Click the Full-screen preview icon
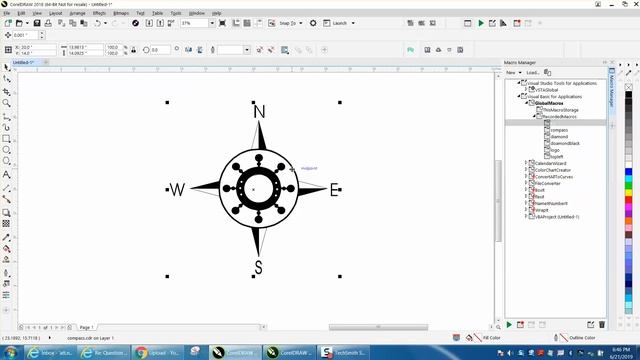This screenshot has height=360, width=640. pyautogui.click(x=222, y=23)
